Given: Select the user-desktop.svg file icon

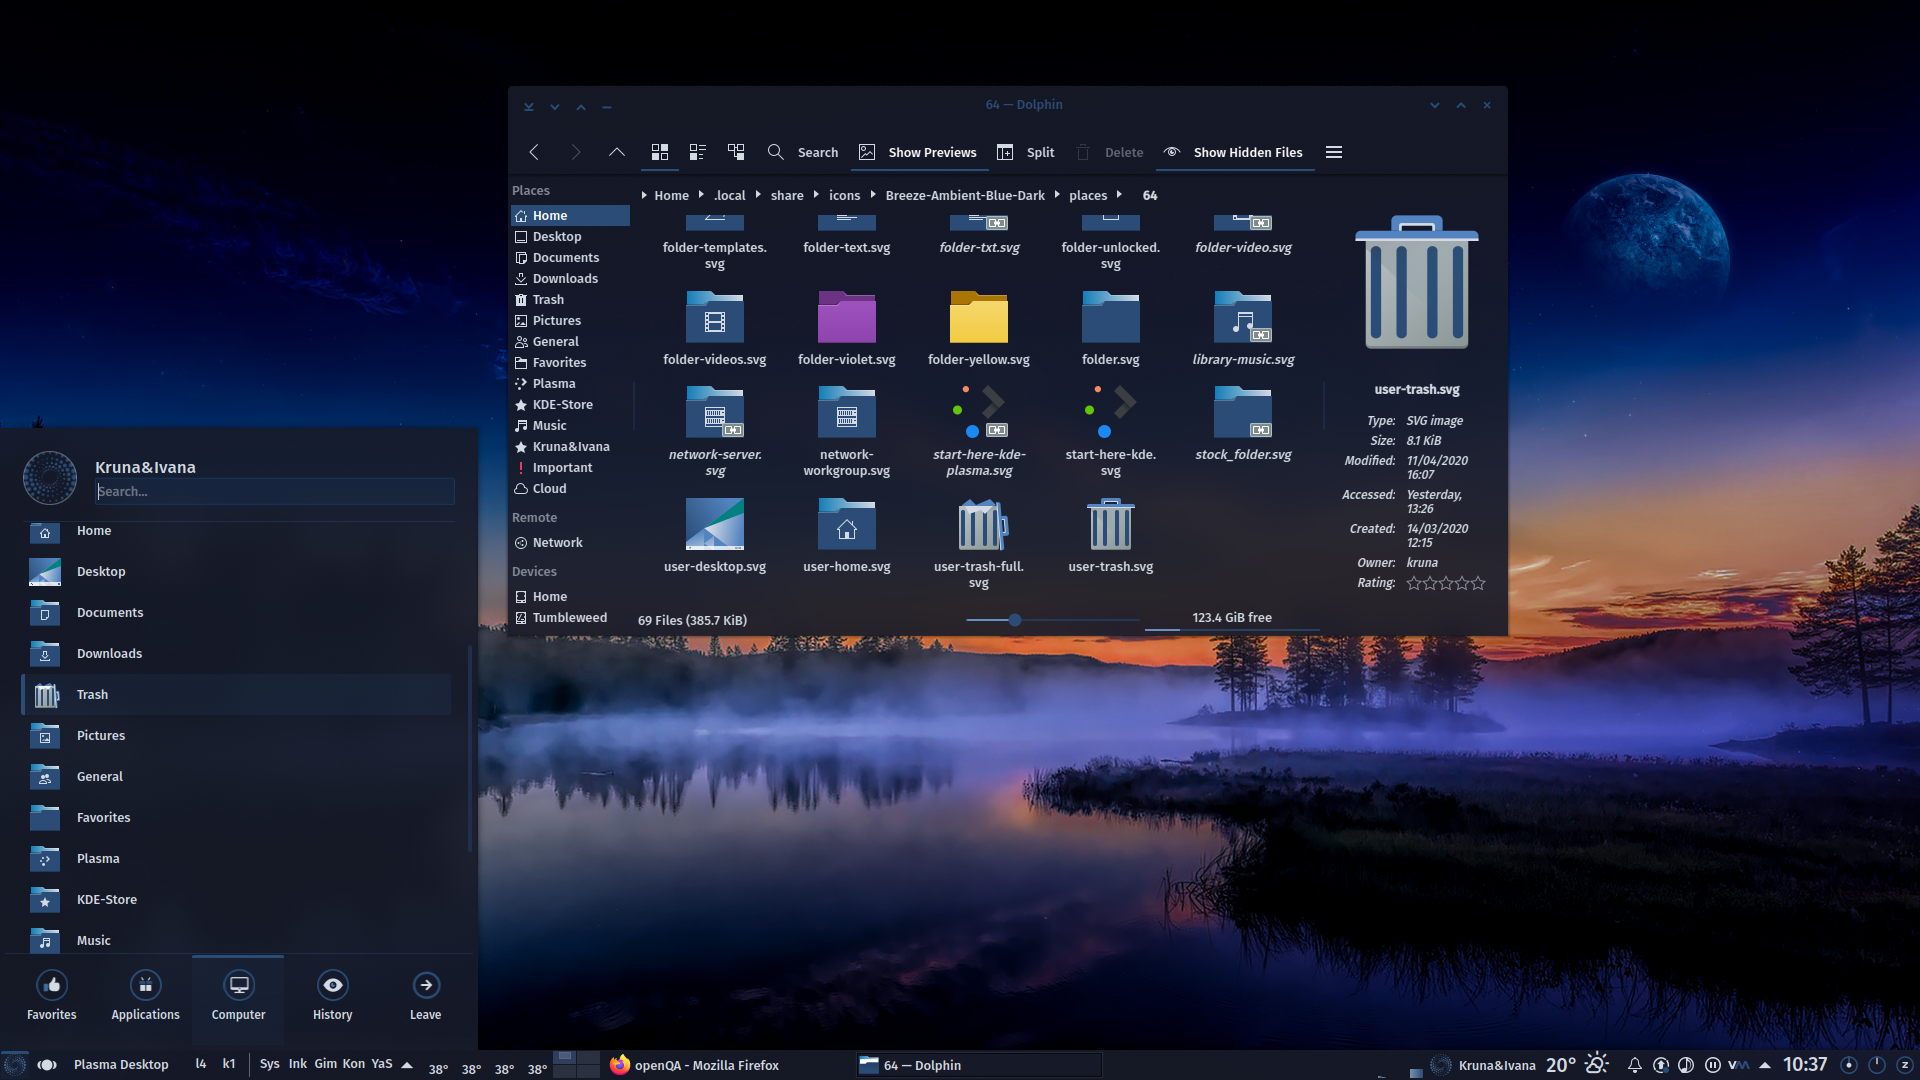Looking at the screenshot, I should click(714, 524).
